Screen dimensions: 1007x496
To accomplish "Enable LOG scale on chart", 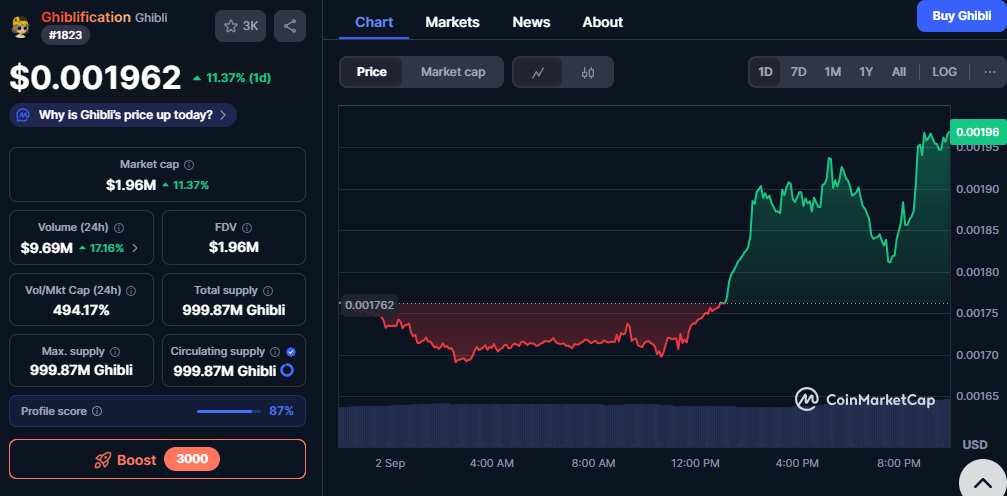I will 945,72.
